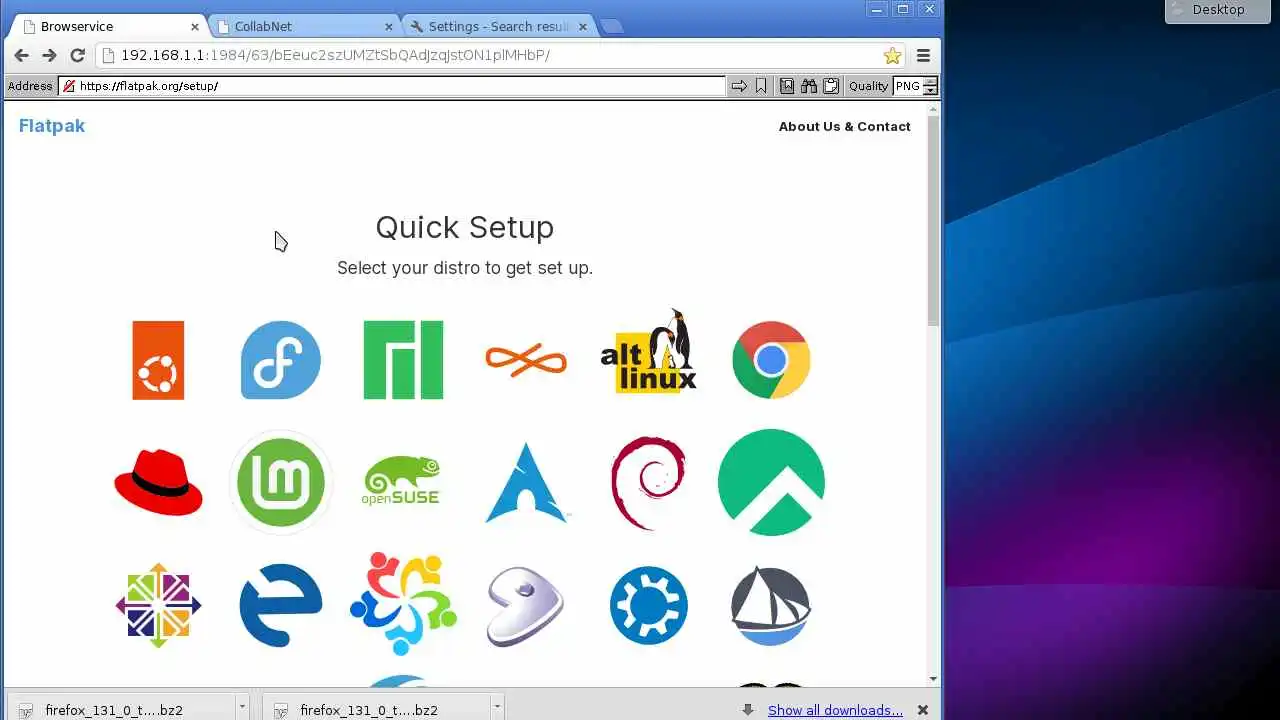Click download arrow icon near Show all downloads

pos(748,710)
